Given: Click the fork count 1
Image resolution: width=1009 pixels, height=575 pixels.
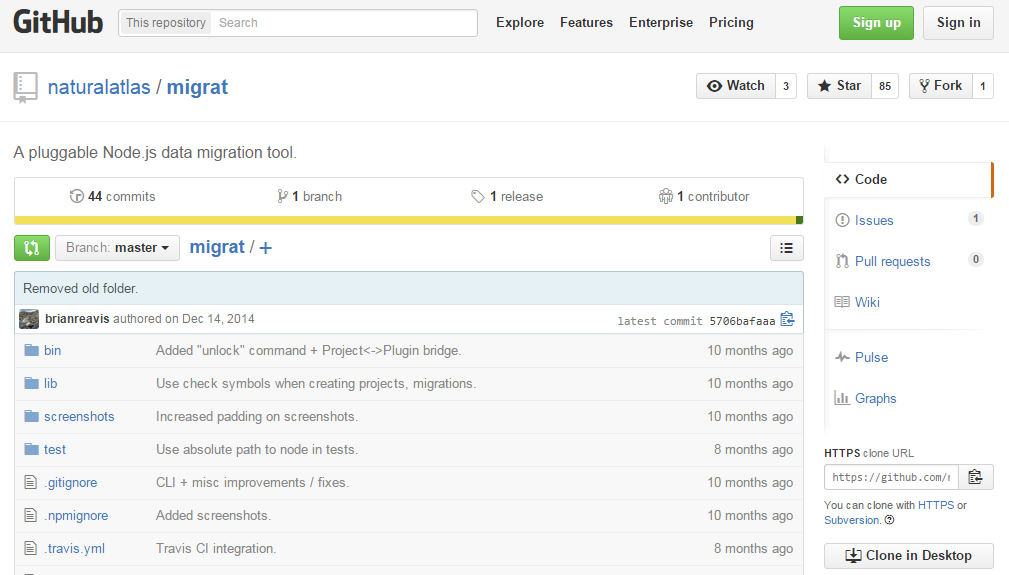Looking at the screenshot, I should (x=983, y=86).
